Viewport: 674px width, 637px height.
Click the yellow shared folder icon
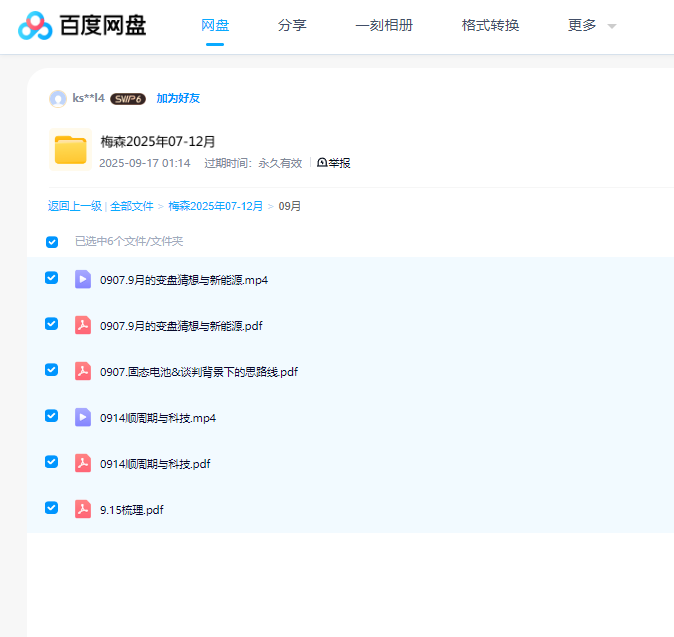(x=70, y=150)
